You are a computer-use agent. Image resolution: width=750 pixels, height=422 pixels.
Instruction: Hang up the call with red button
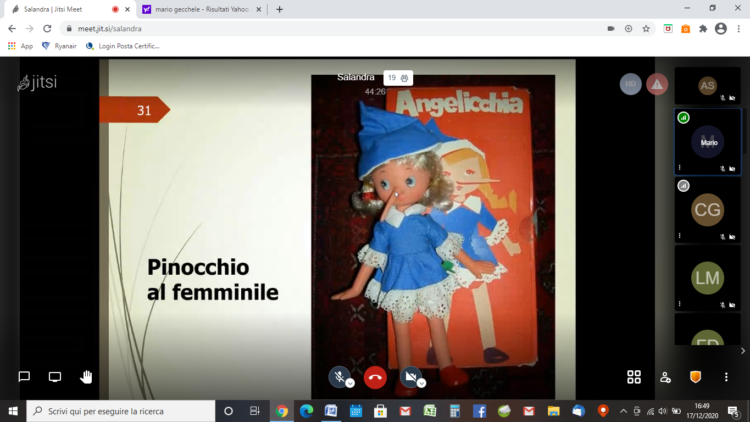(375, 378)
